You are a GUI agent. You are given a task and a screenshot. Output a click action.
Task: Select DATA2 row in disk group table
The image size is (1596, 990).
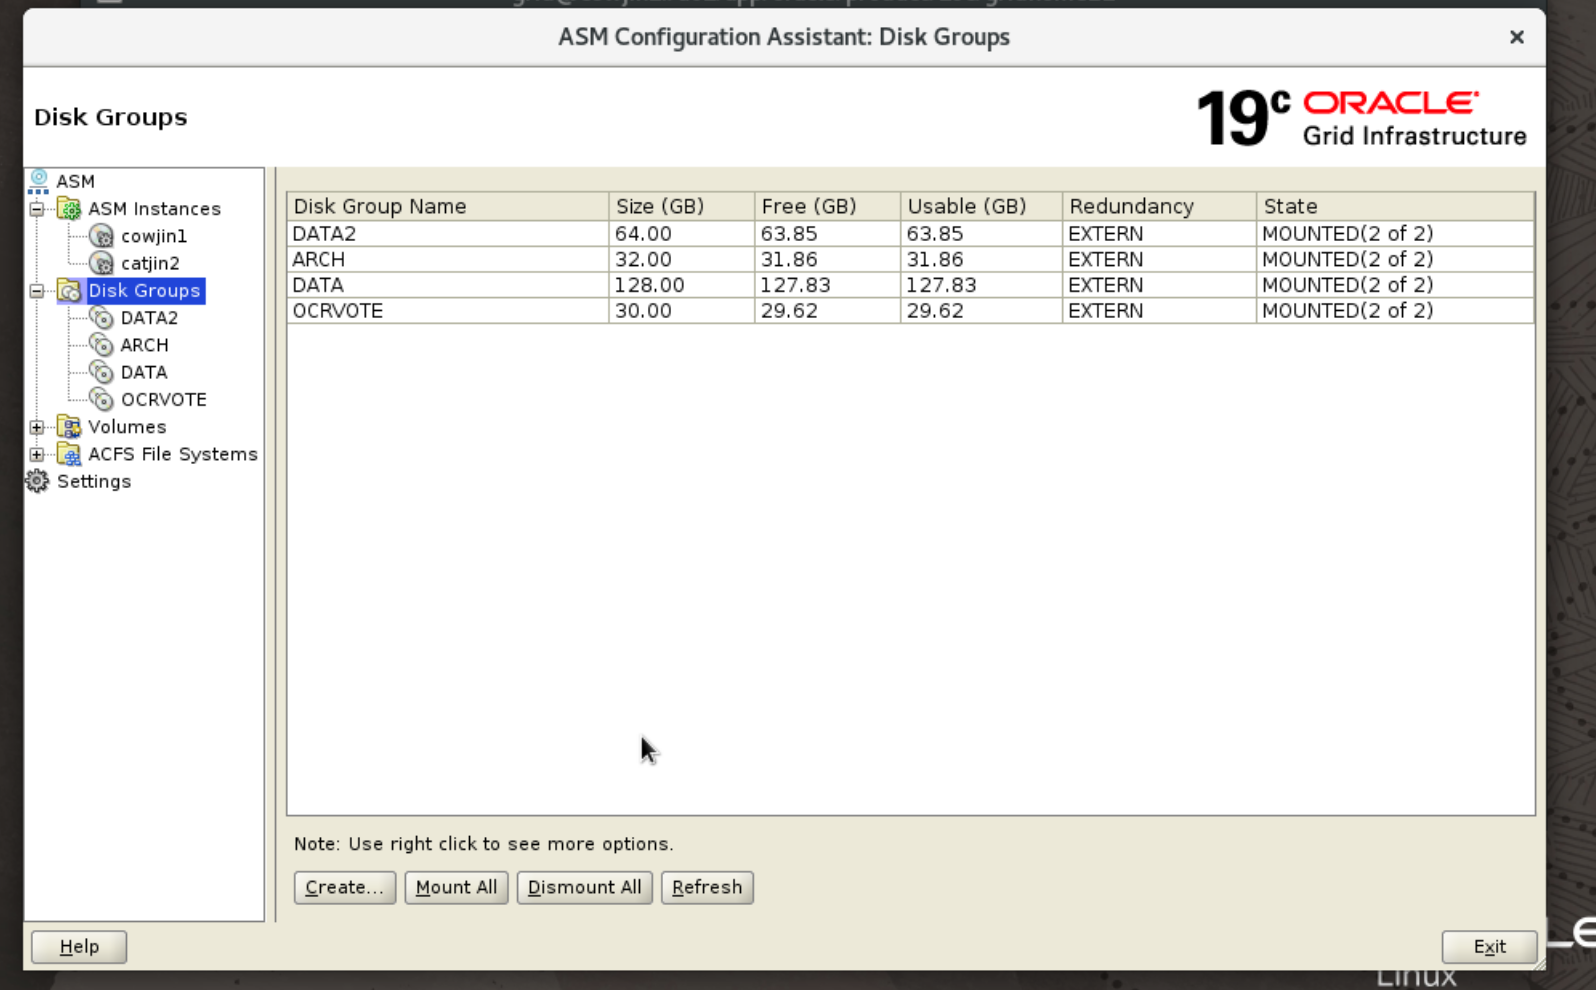[x=910, y=233]
